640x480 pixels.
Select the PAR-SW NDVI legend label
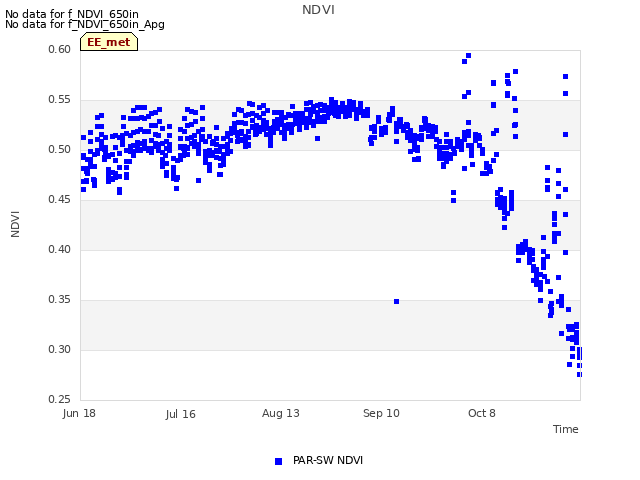[328, 460]
